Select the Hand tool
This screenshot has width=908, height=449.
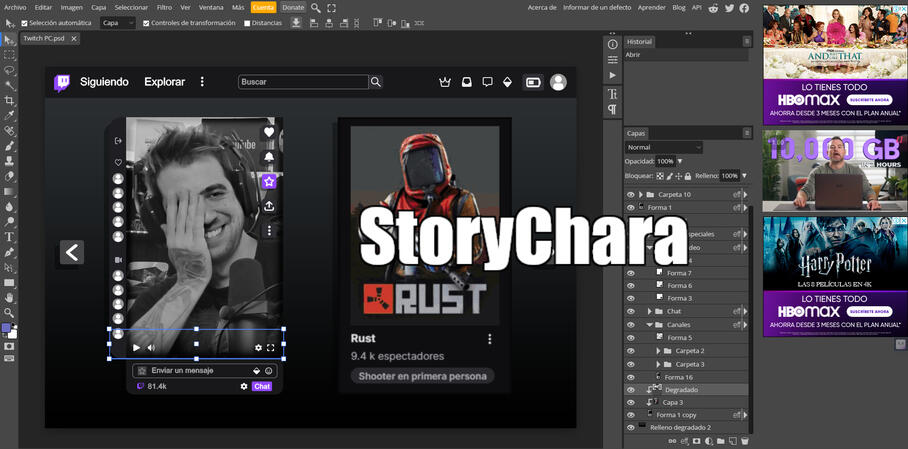(x=10, y=297)
